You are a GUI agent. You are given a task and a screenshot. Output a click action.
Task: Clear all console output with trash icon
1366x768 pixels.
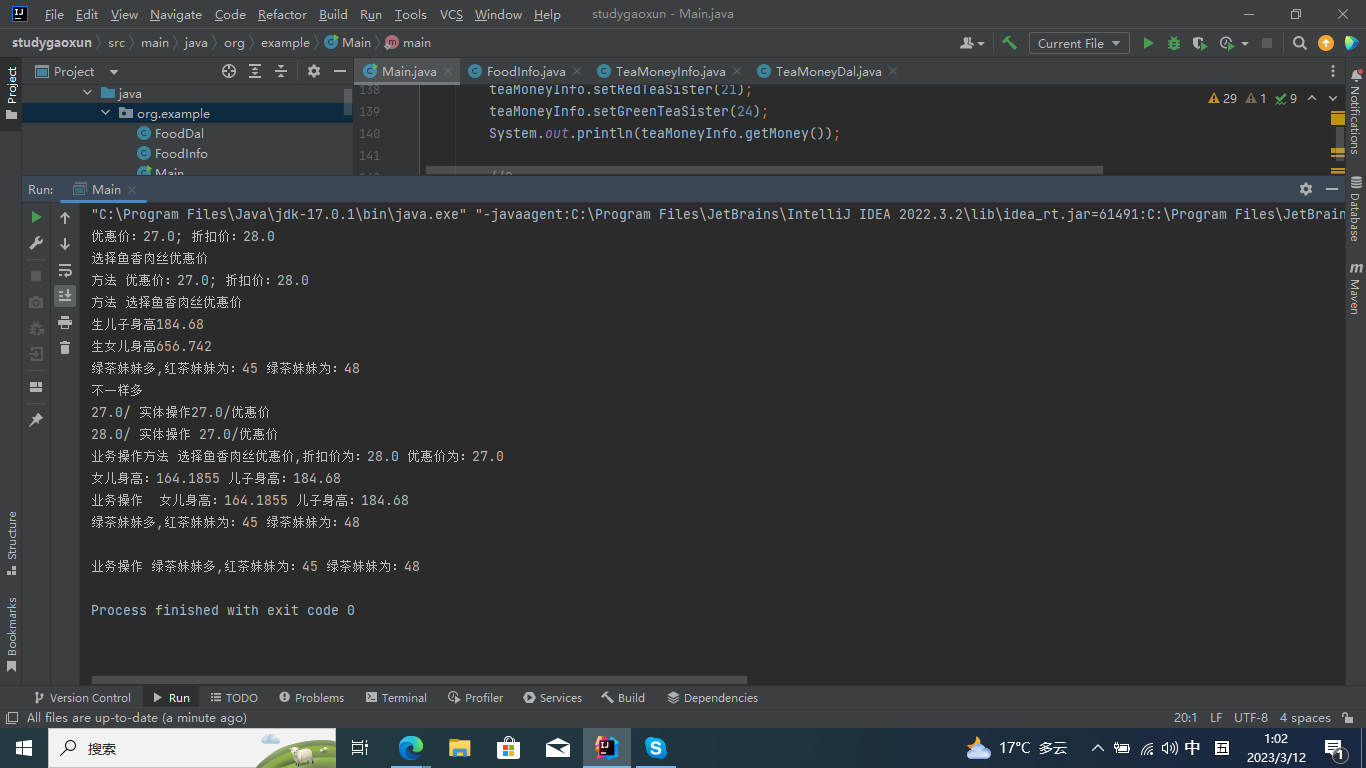[65, 348]
